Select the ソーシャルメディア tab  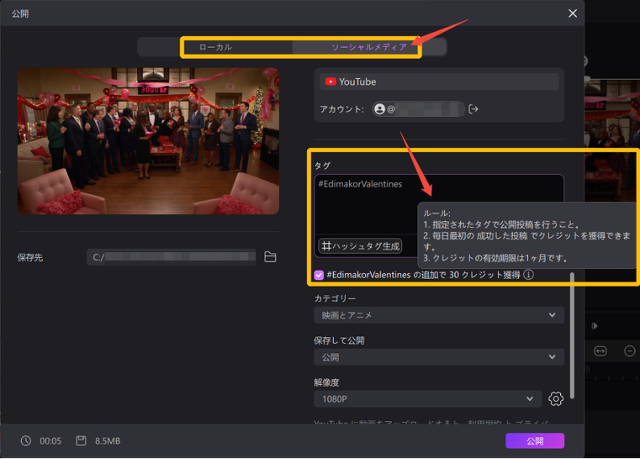click(369, 47)
